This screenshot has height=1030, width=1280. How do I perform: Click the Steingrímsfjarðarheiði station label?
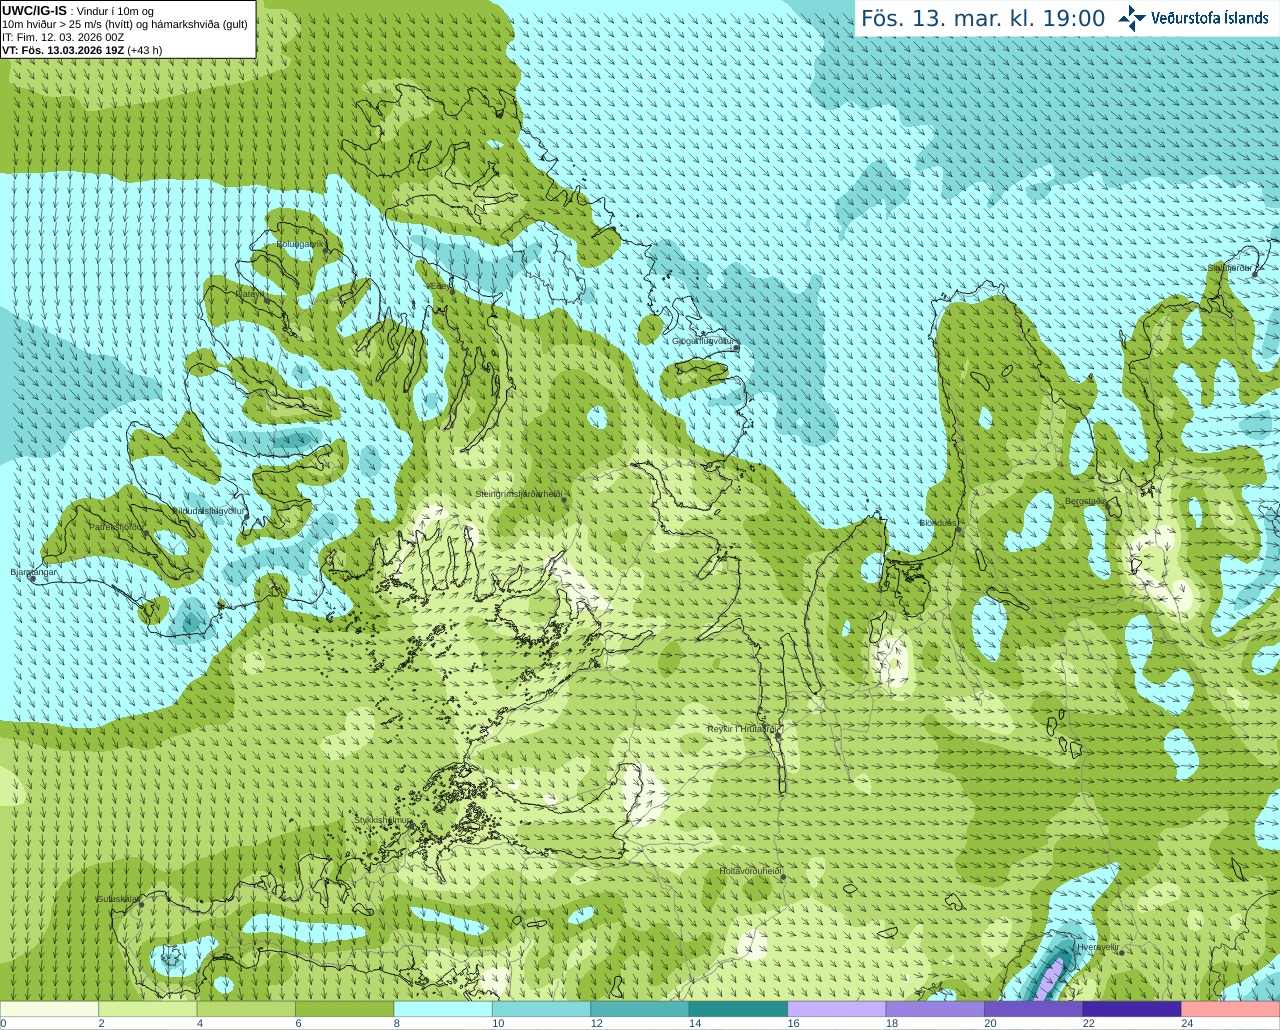(x=518, y=494)
